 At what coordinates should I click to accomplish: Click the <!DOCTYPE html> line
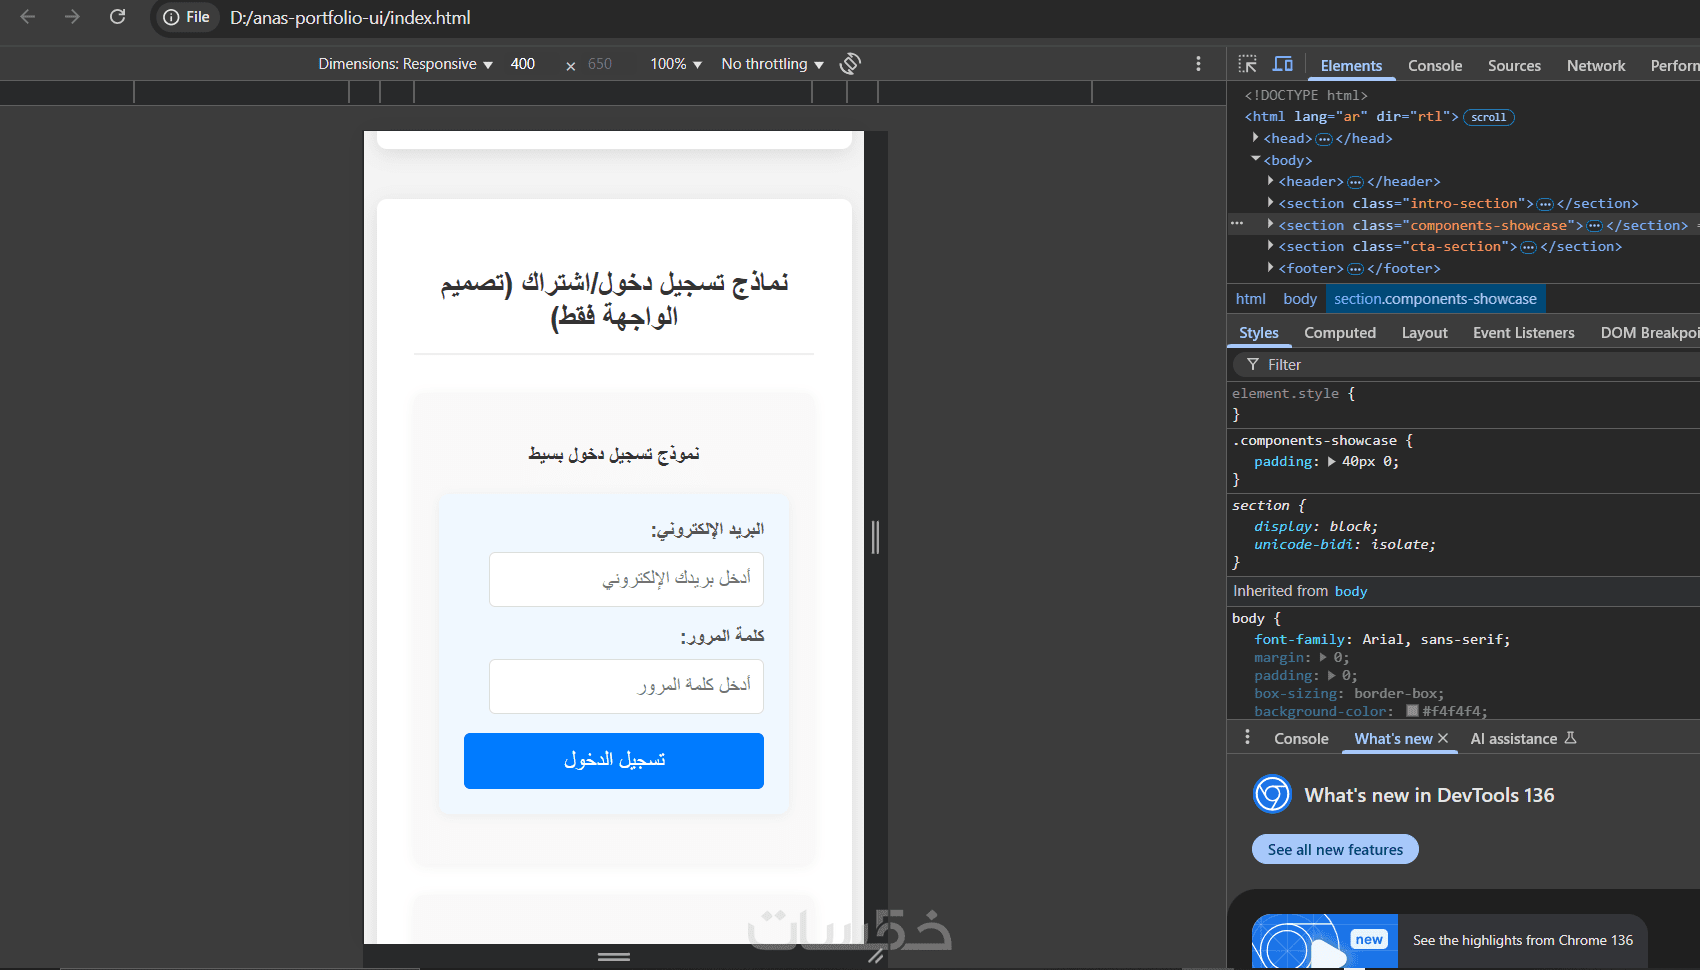(1306, 95)
